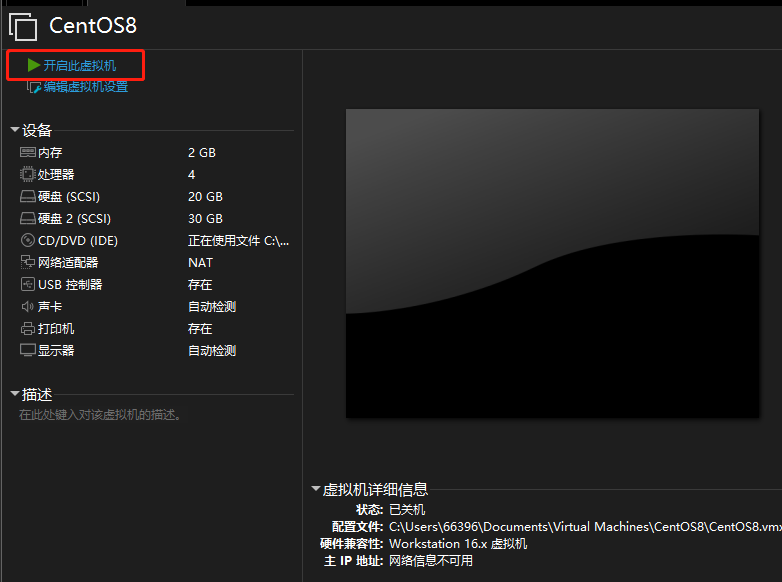This screenshot has width=782, height=582.
Task: Click the 硬盘 (SCSI) disk icon
Action: (27, 196)
